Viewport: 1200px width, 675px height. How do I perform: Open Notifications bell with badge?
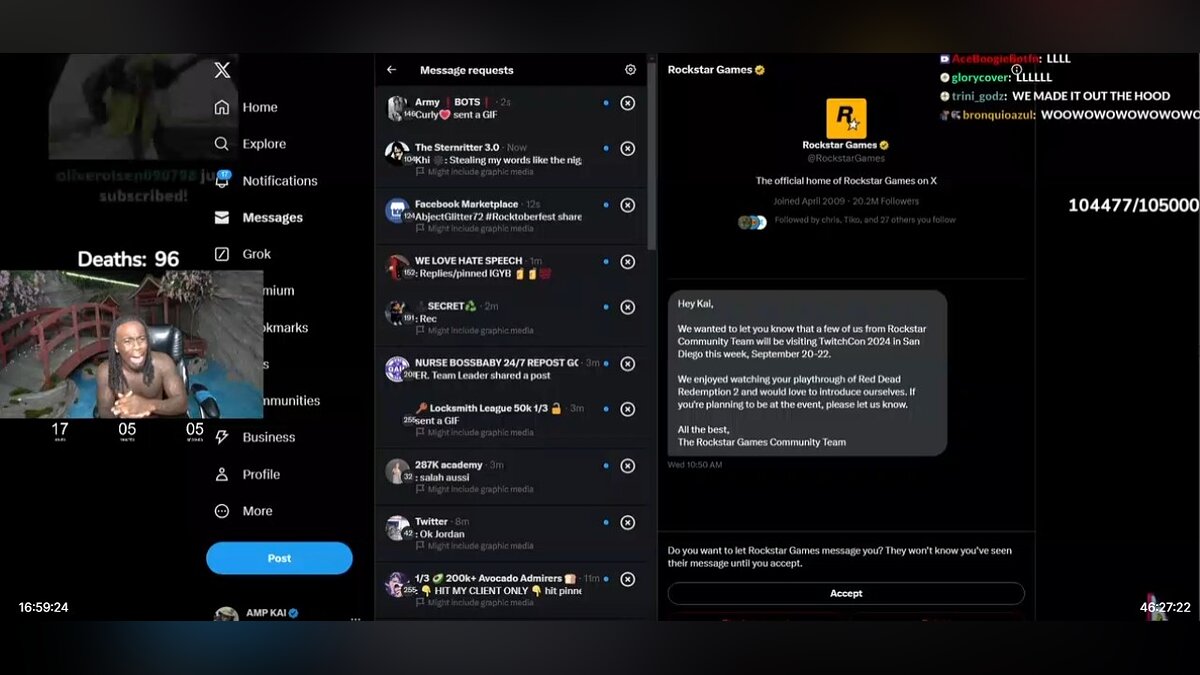(x=222, y=180)
